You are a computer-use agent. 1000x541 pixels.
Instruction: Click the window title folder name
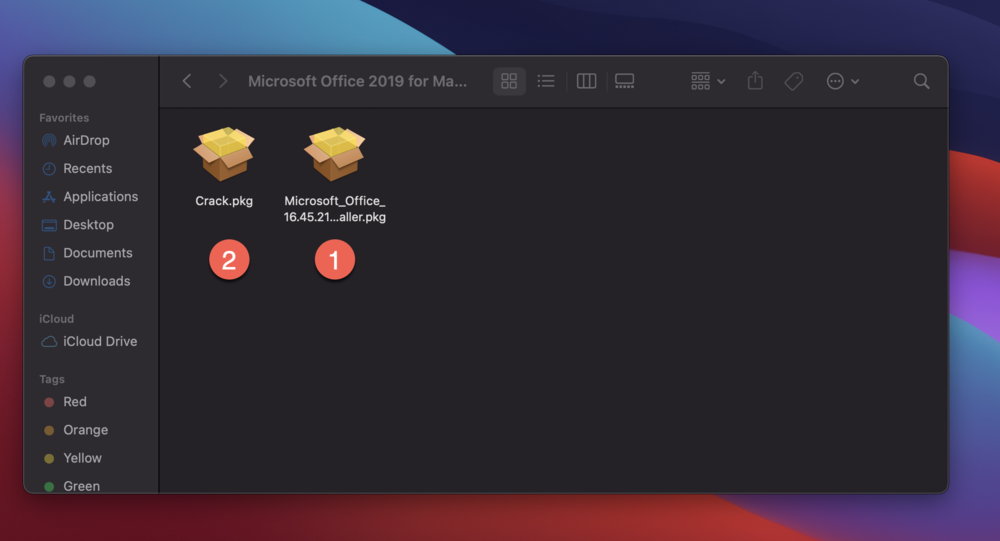(x=357, y=81)
